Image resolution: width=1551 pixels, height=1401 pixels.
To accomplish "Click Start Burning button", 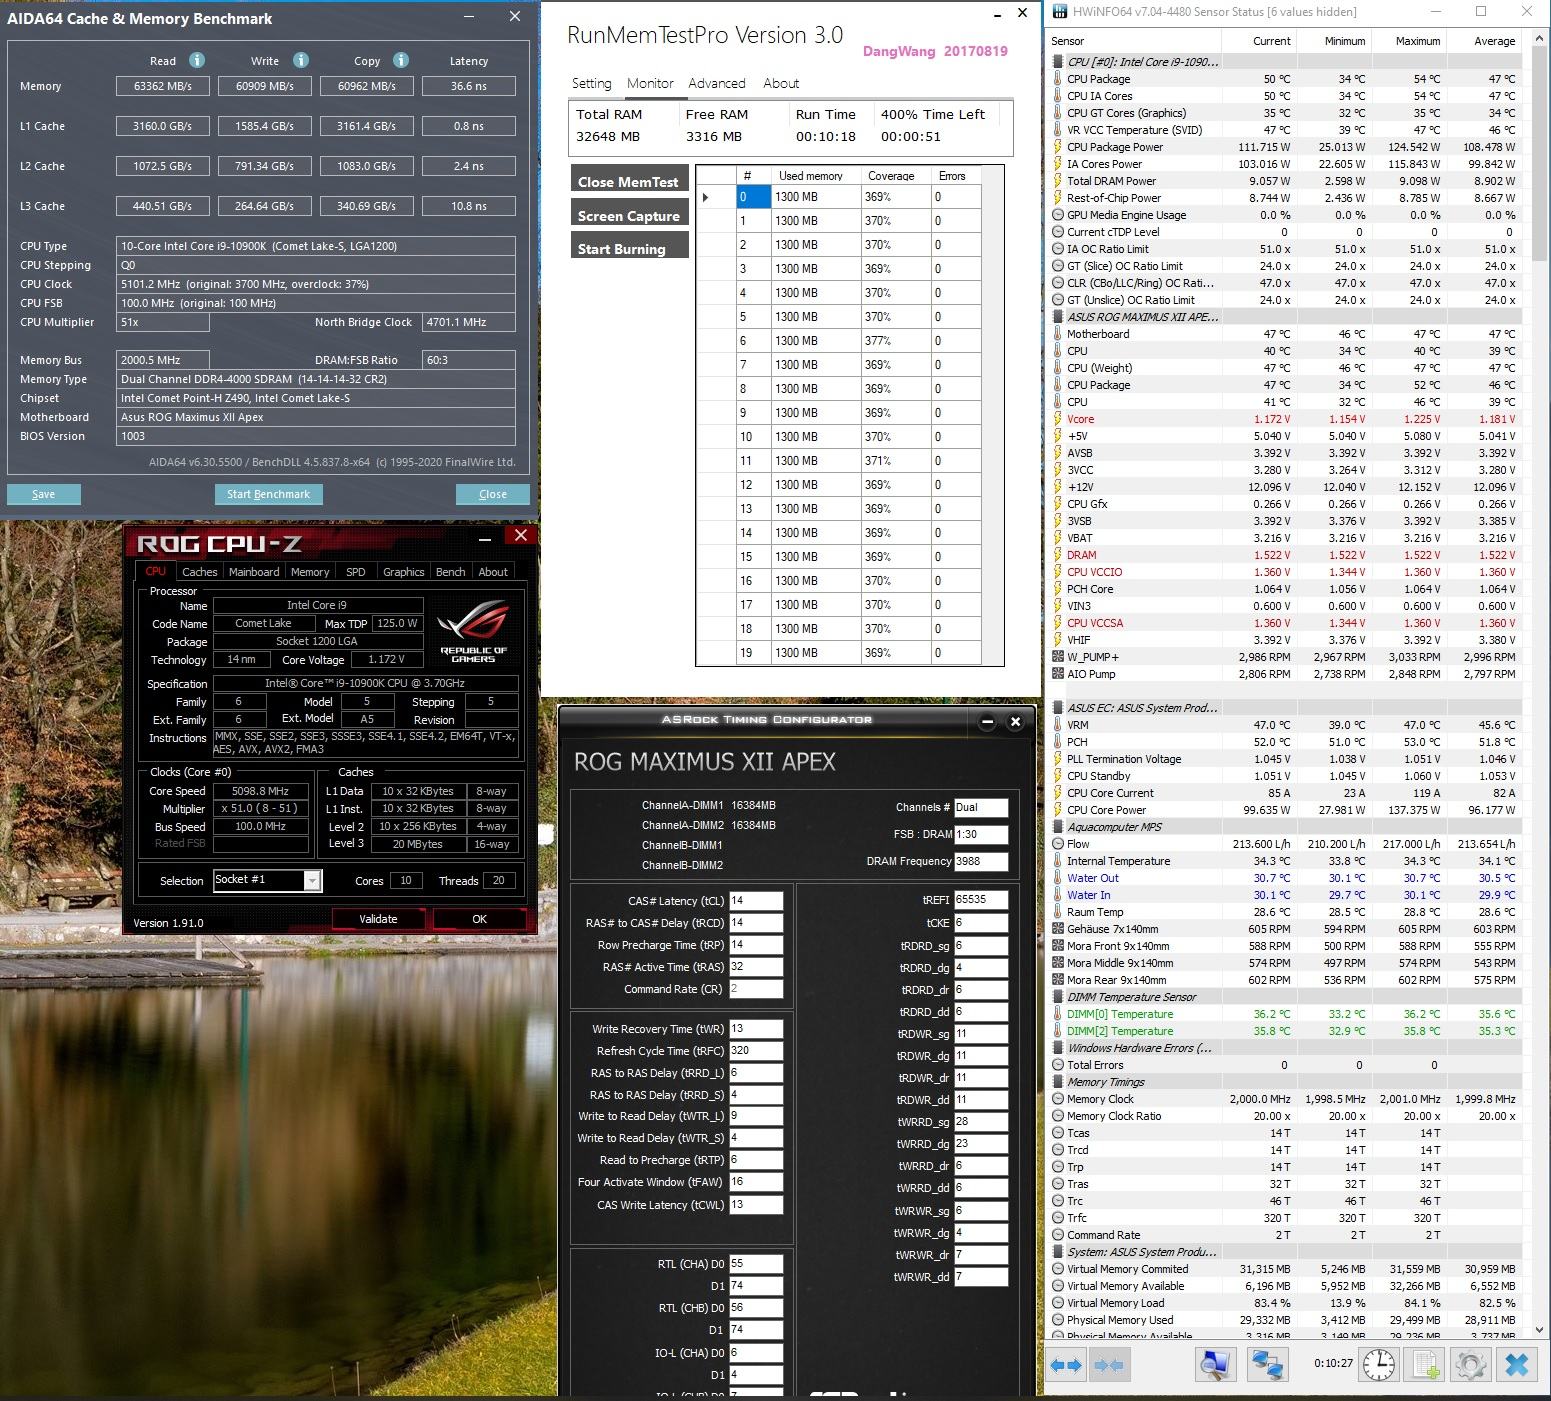I will [x=629, y=247].
